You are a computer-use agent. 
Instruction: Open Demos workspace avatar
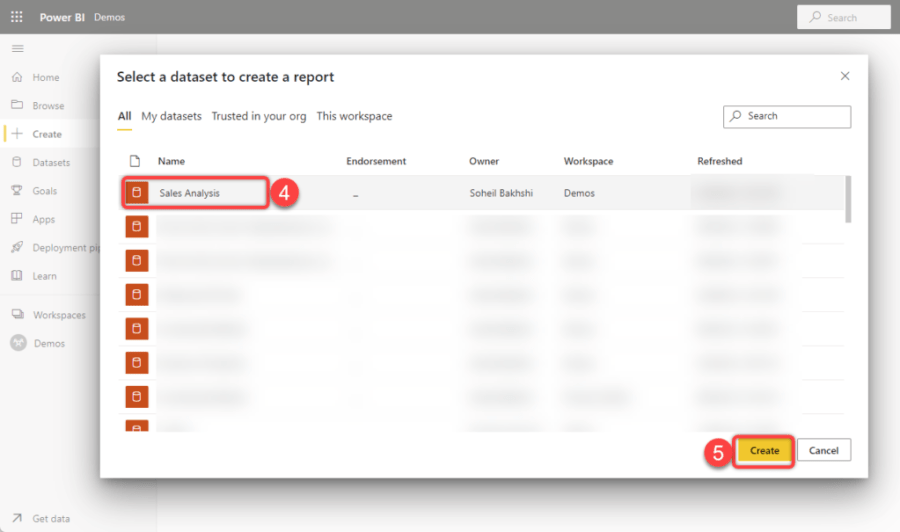18,343
